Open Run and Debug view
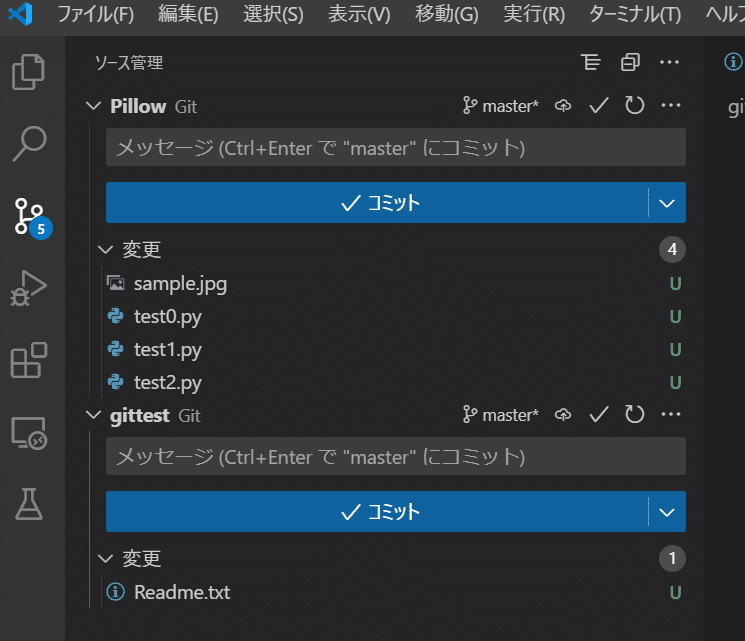The width and height of the screenshot is (745, 641). pos(29,288)
